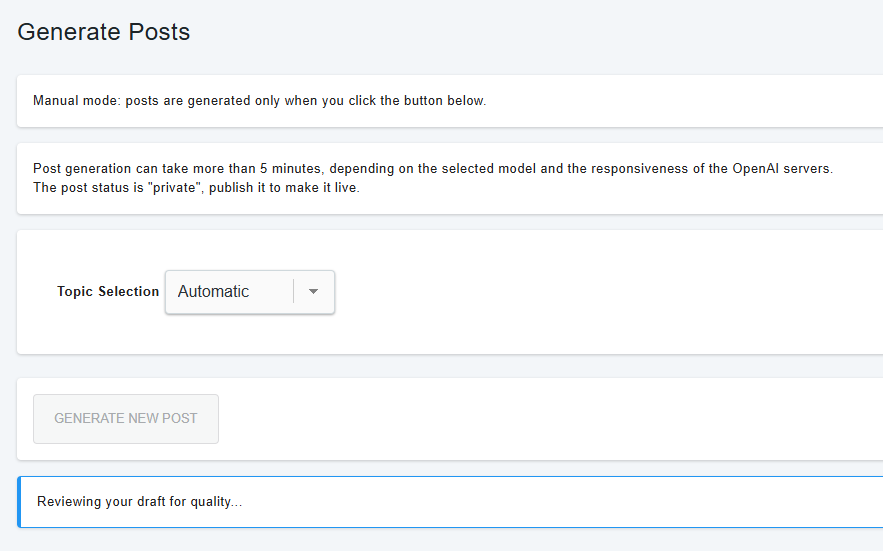Click 'publish it to make it live' text
The width and height of the screenshot is (883, 551).
point(284,188)
